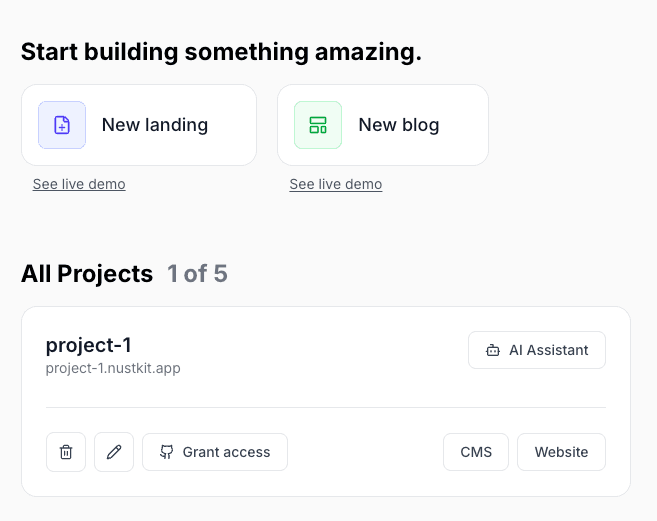
Task: Select the New landing label text
Action: (155, 125)
